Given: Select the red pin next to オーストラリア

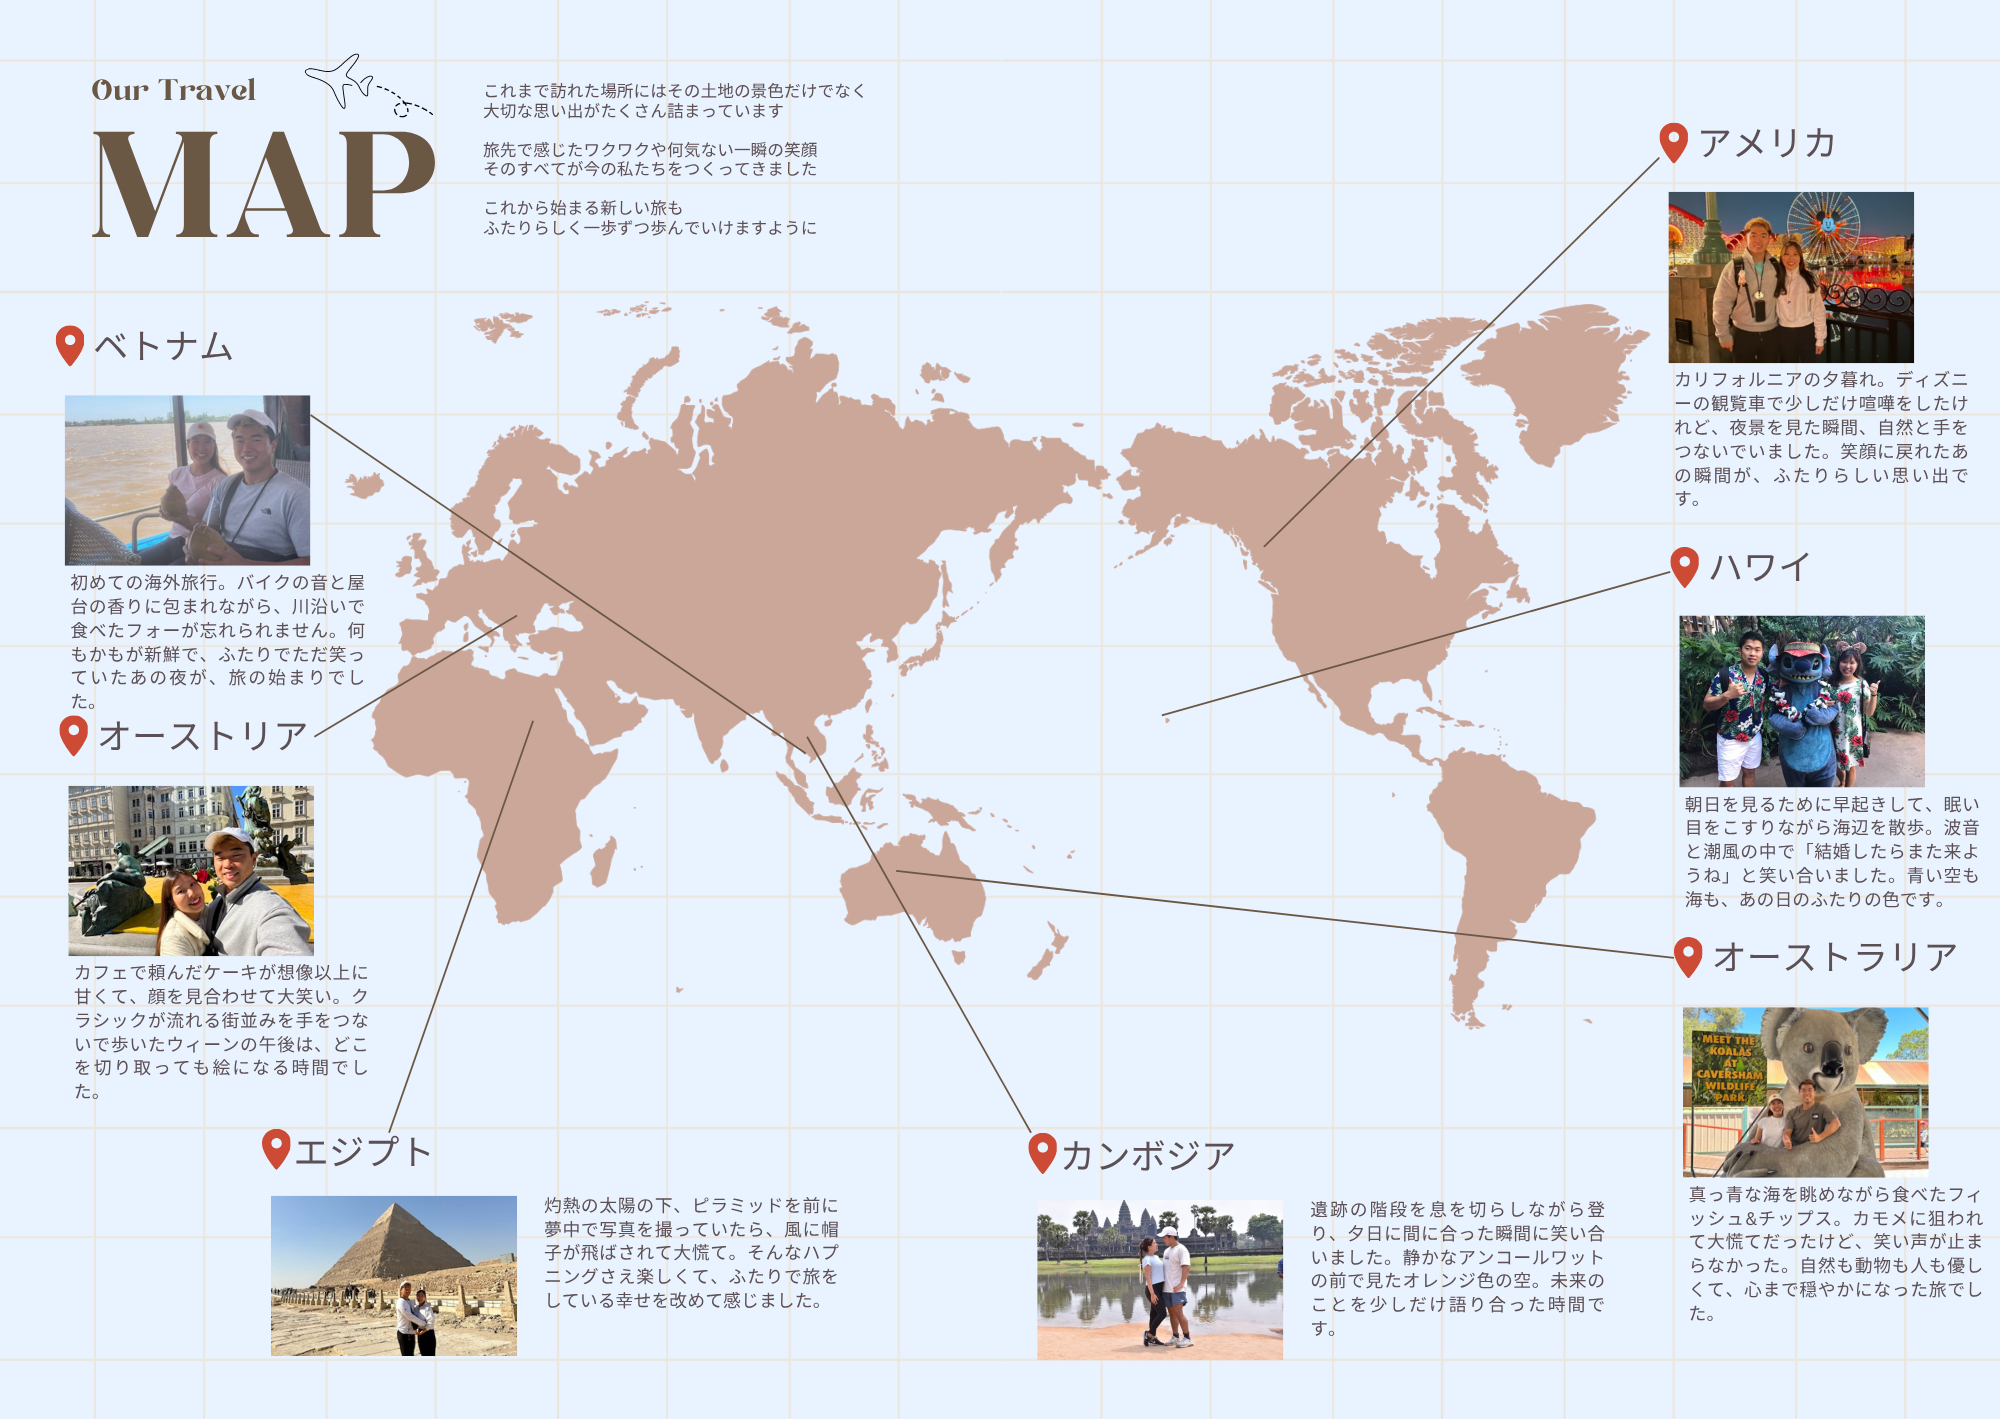Looking at the screenshot, I should [x=1688, y=957].
